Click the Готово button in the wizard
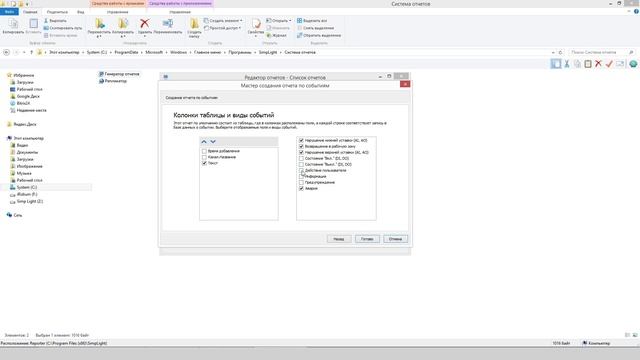The image size is (640, 360). [367, 239]
